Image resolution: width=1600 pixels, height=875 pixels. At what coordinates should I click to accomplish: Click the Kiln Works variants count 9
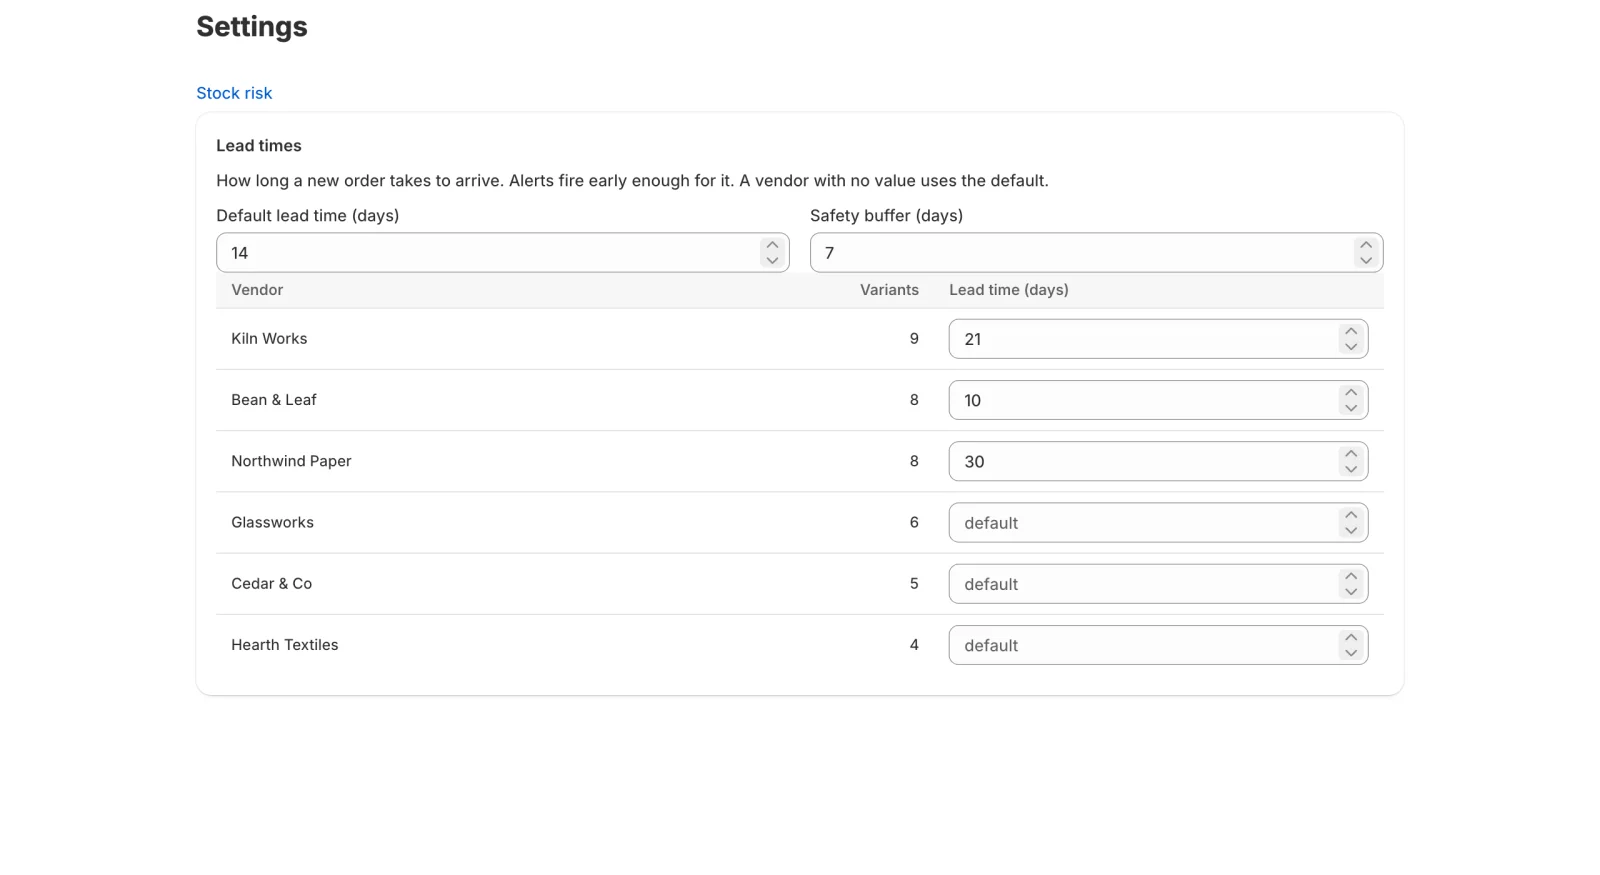pyautogui.click(x=914, y=339)
